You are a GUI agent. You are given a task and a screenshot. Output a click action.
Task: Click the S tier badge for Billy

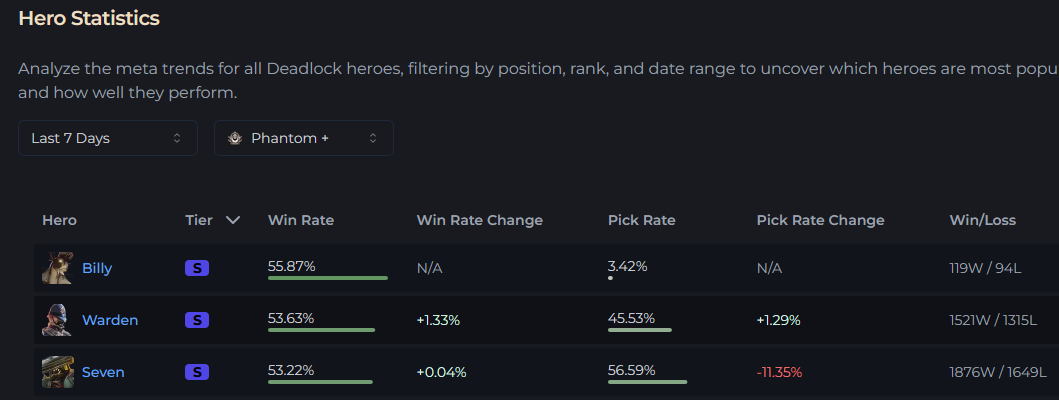point(197,268)
